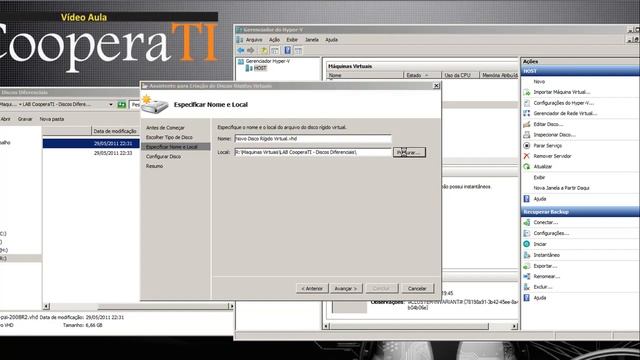Select Resumo wizard step
The width and height of the screenshot is (640, 360).
click(x=154, y=166)
